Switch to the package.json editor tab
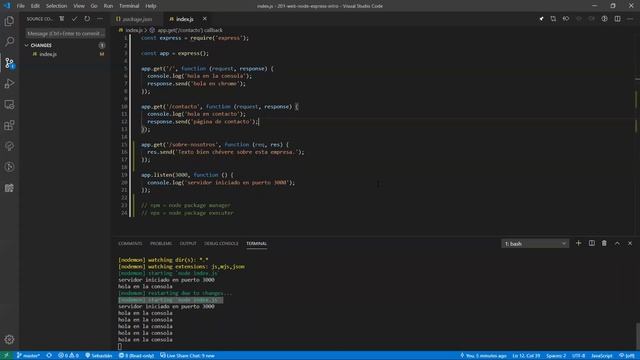 pyautogui.click(x=137, y=19)
